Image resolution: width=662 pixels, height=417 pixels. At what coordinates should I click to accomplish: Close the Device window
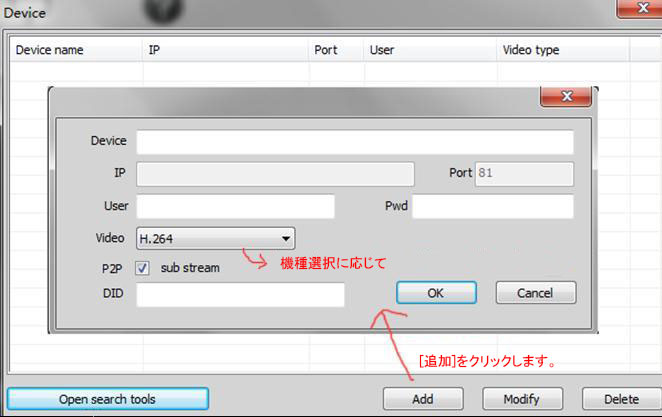pos(639,8)
